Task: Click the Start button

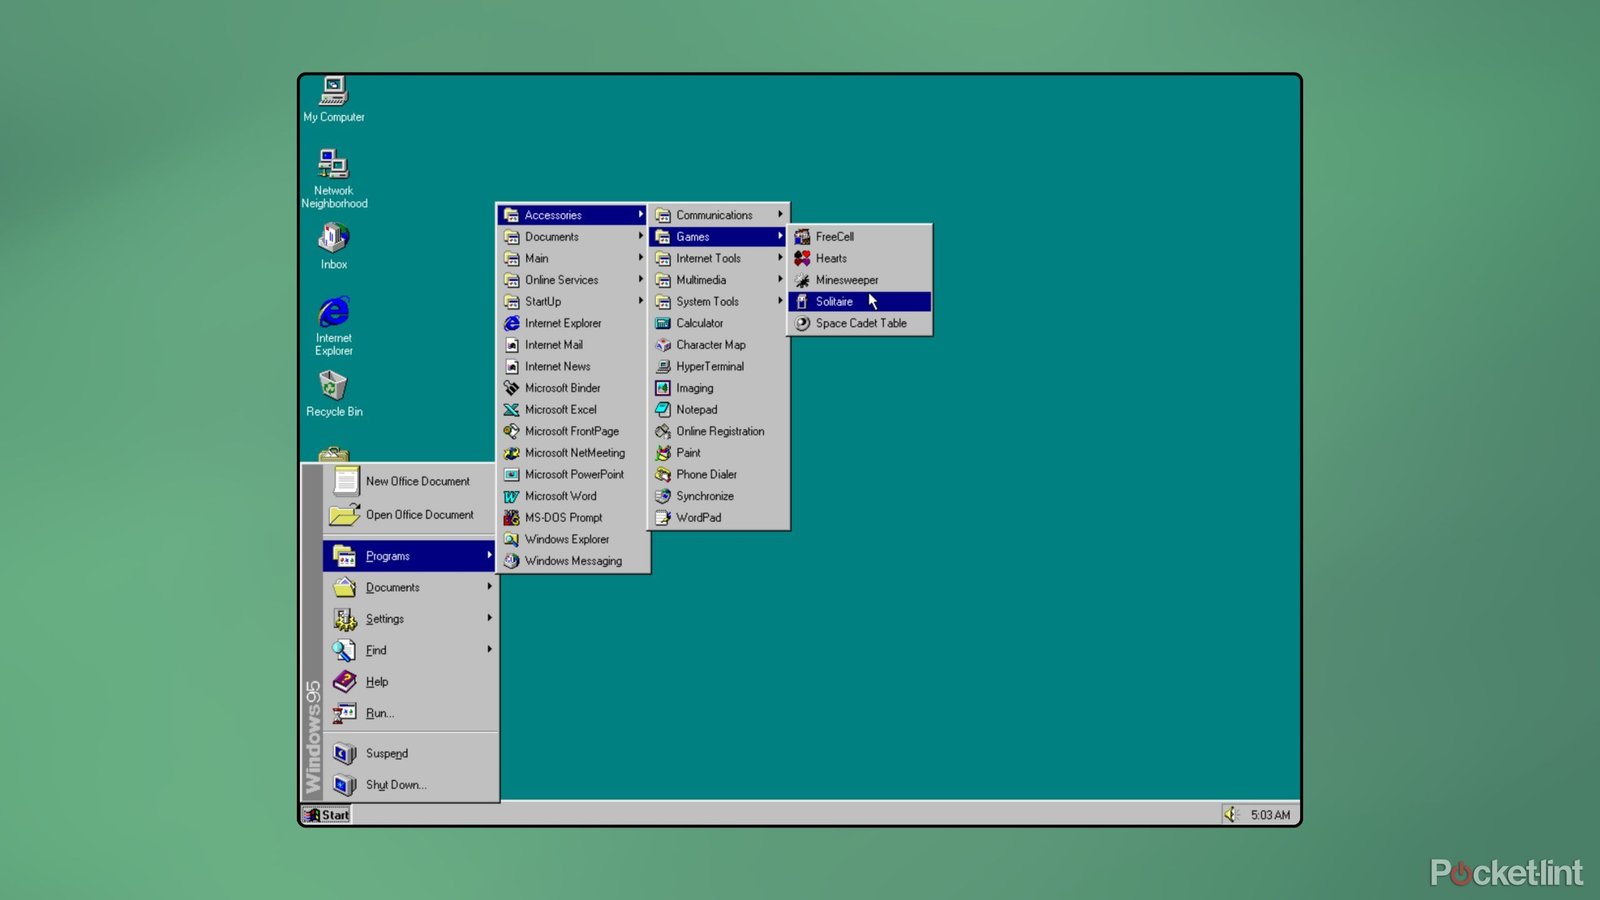Action: (x=327, y=815)
